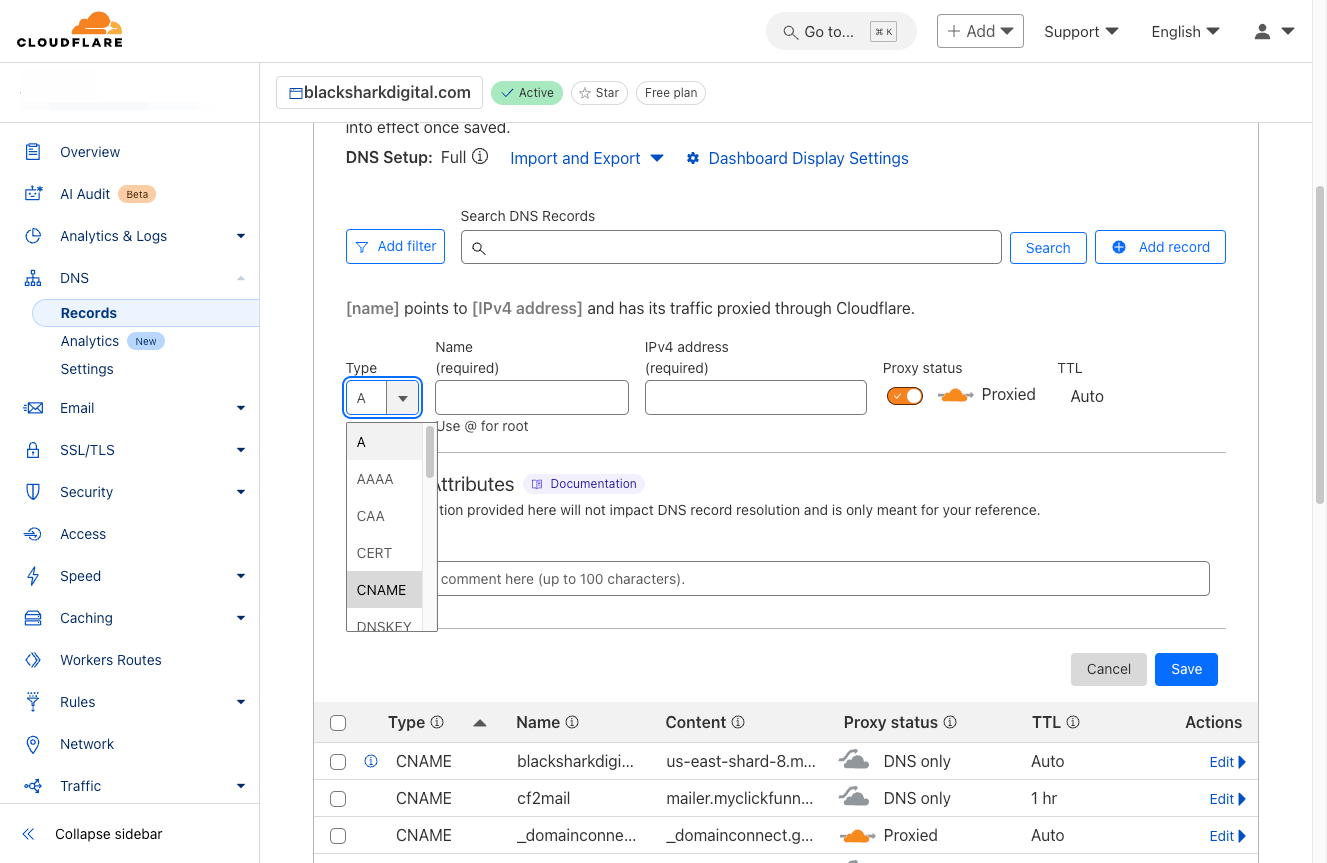Click the Search DNS Records input field
The height and width of the screenshot is (863, 1327).
(x=731, y=247)
